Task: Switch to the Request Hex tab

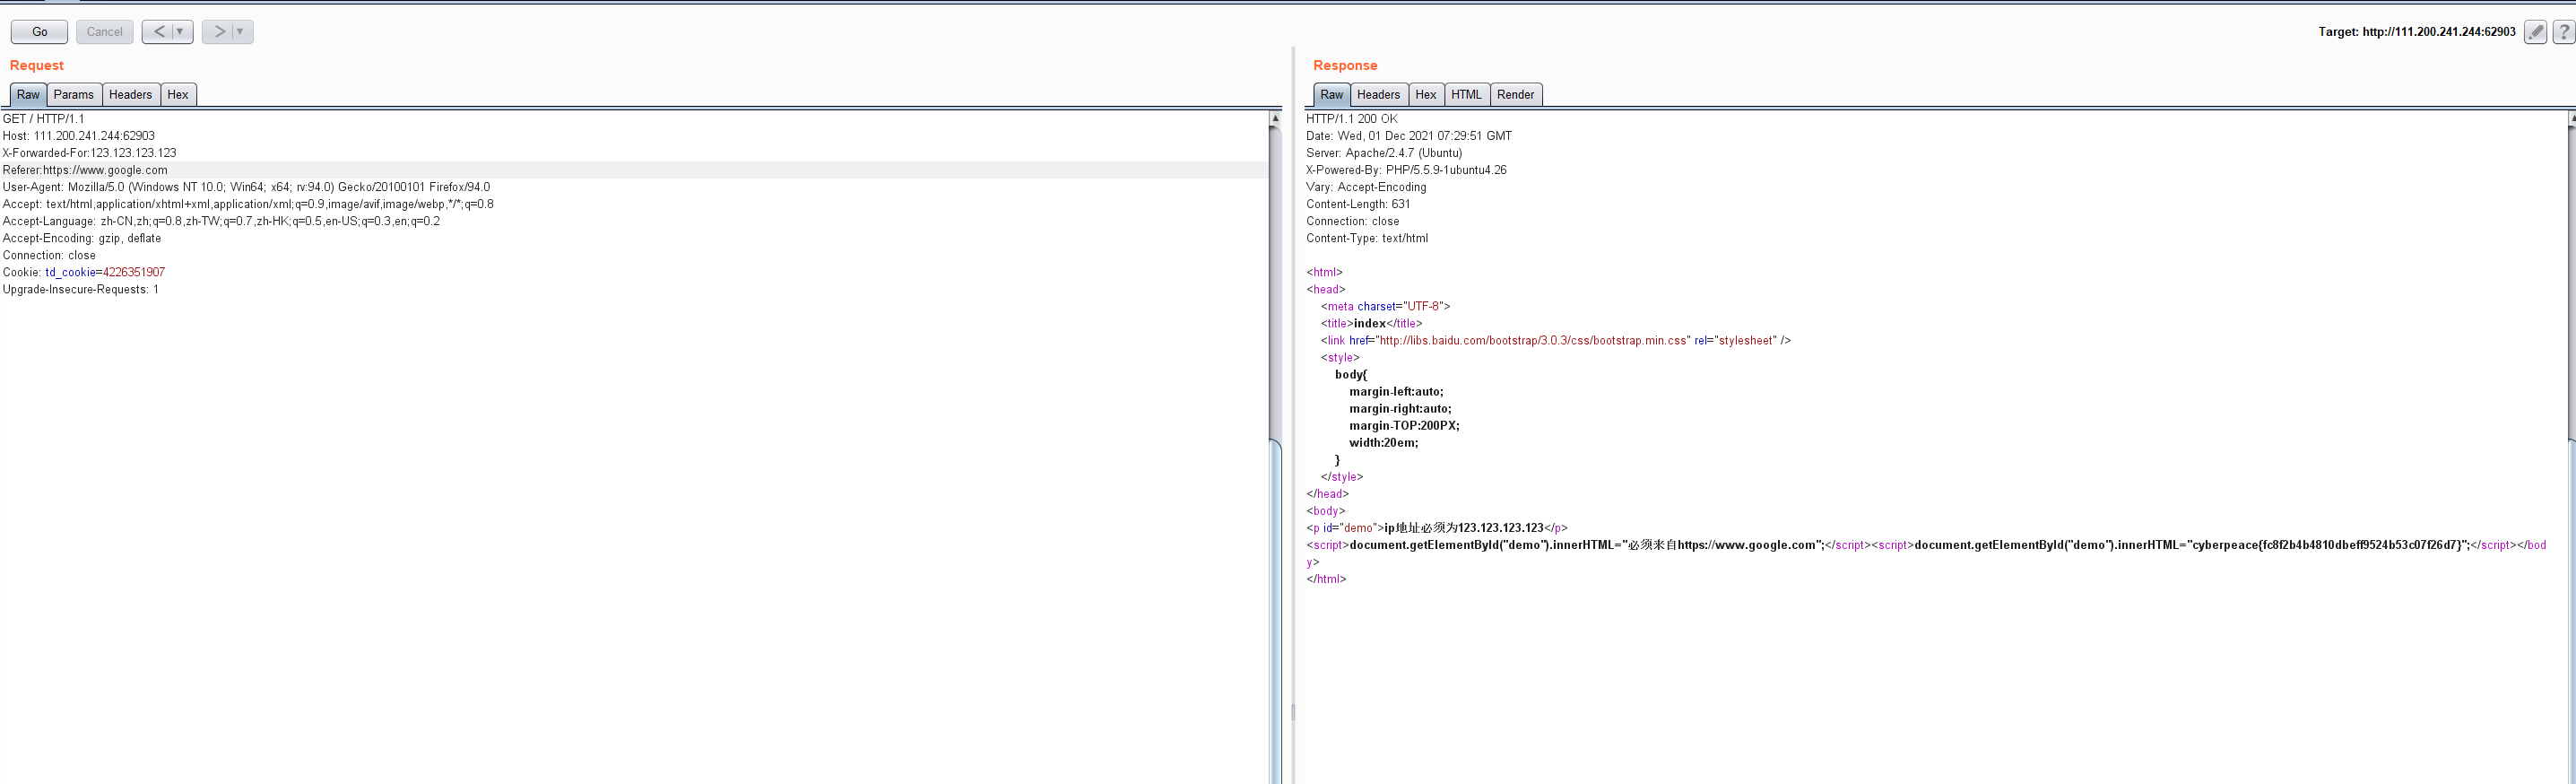Action: pyautogui.click(x=178, y=95)
